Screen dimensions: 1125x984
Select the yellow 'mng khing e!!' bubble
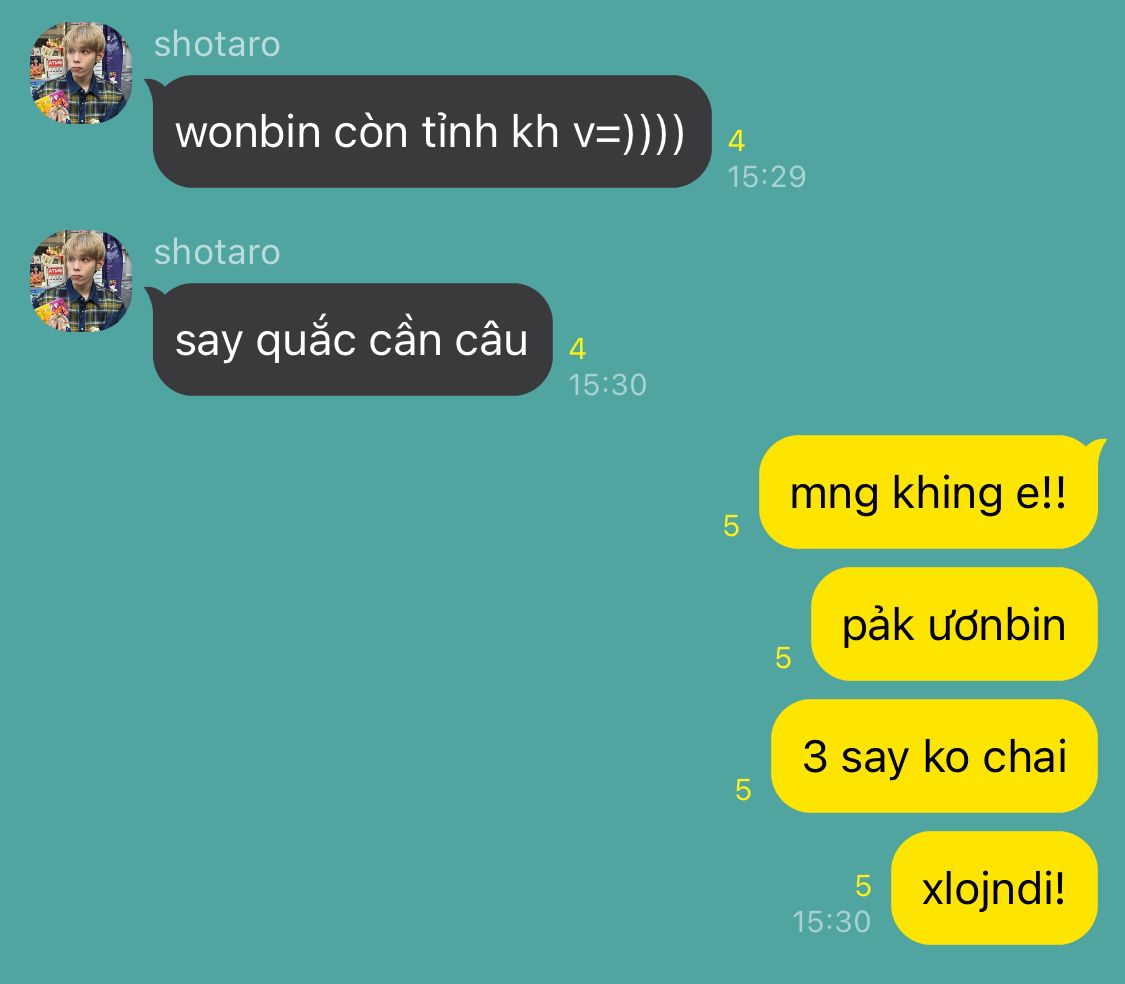pyautogui.click(x=930, y=492)
